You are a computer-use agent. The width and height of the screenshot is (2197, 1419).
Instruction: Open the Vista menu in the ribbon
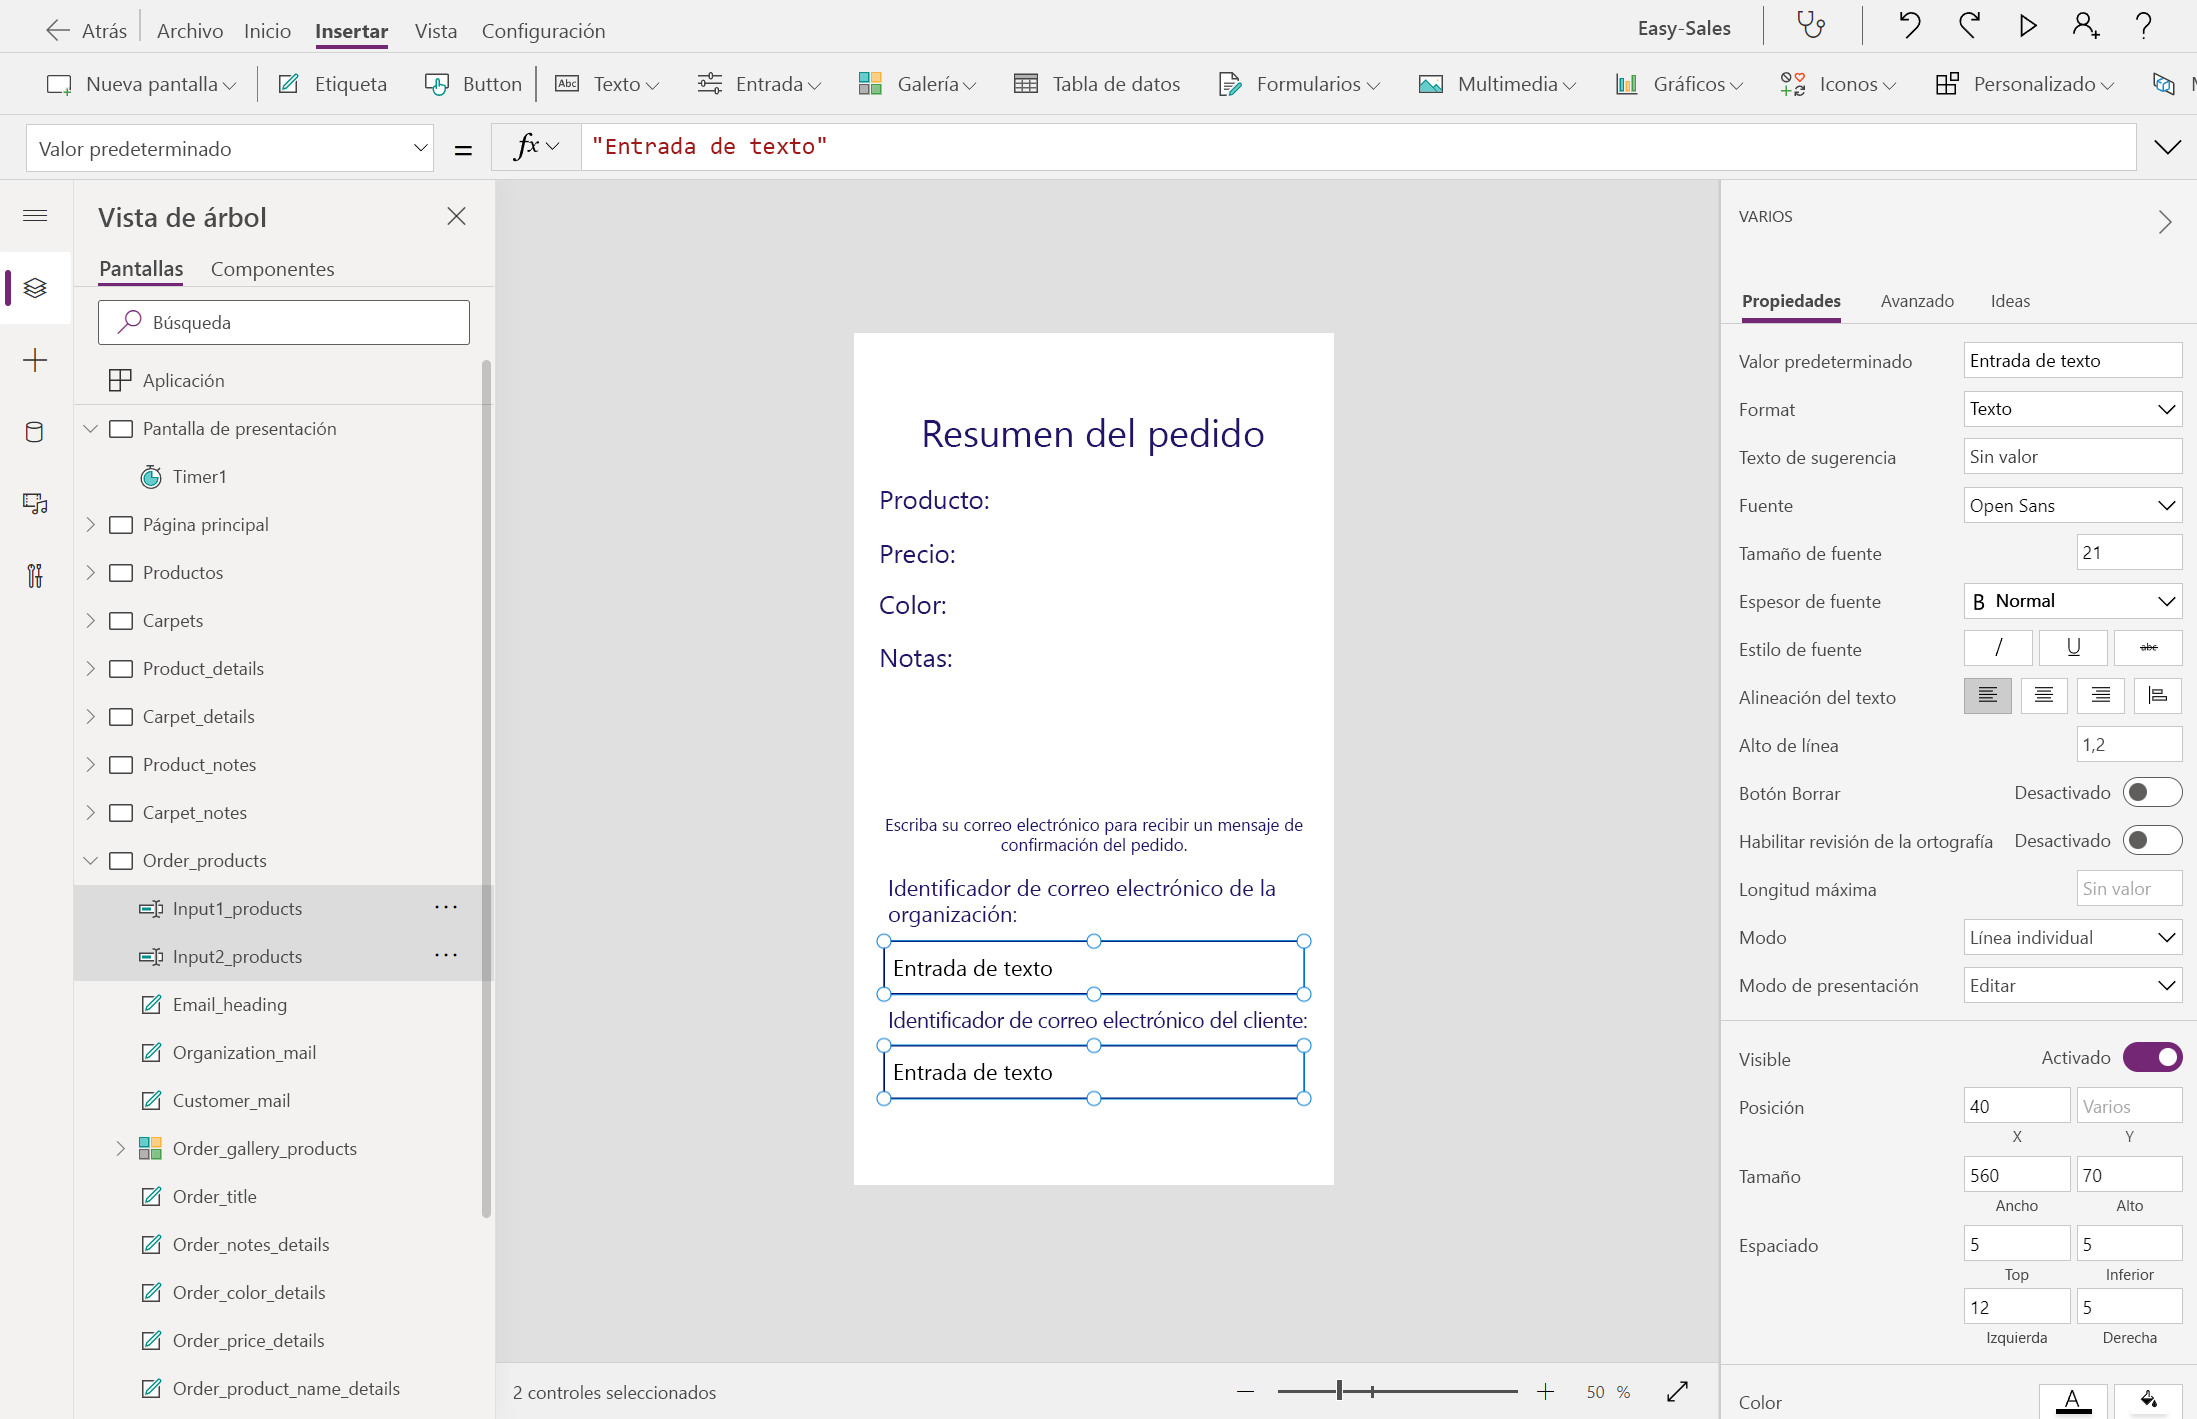(x=436, y=31)
